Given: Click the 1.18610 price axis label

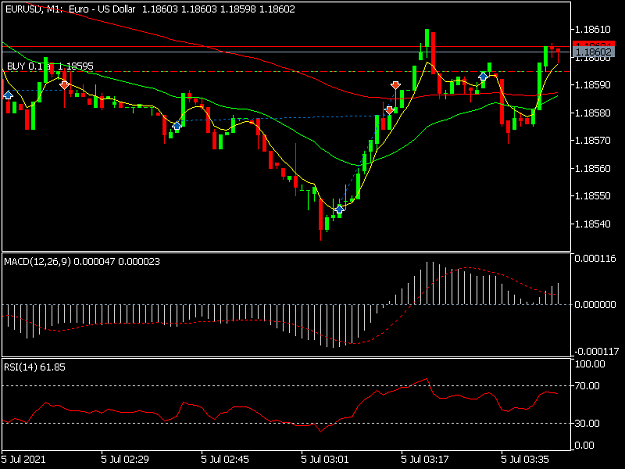Looking at the screenshot, I should tap(593, 29).
